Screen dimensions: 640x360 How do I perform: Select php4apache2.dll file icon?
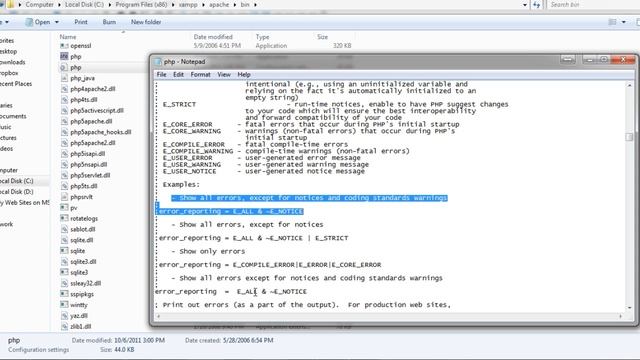pos(64,89)
